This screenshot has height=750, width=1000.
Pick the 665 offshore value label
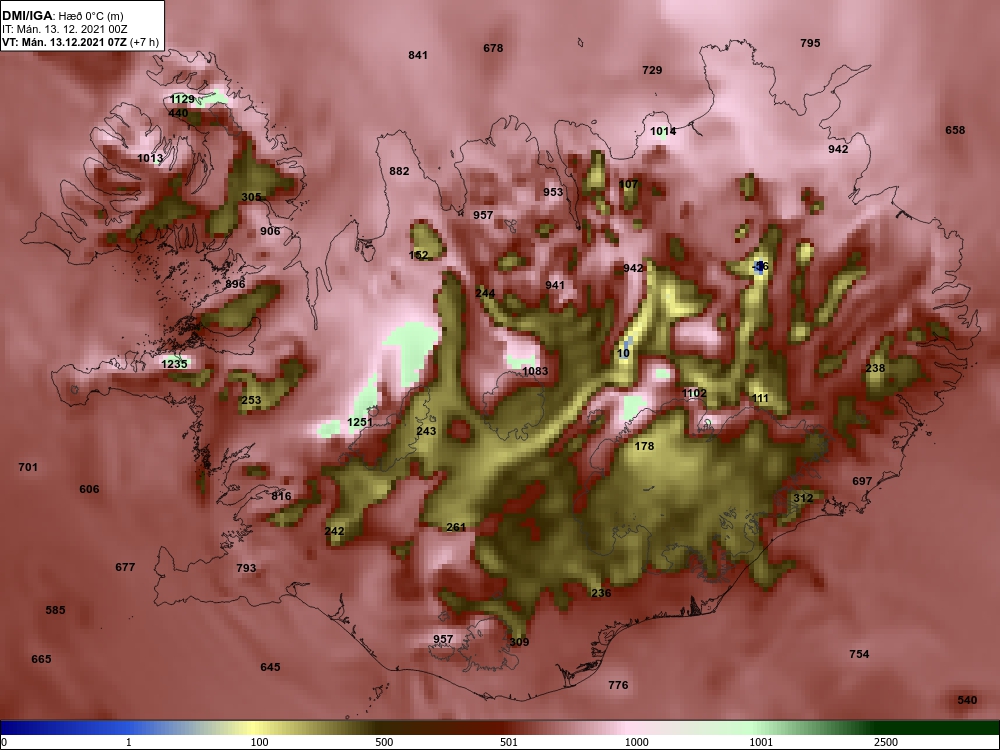pos(41,659)
